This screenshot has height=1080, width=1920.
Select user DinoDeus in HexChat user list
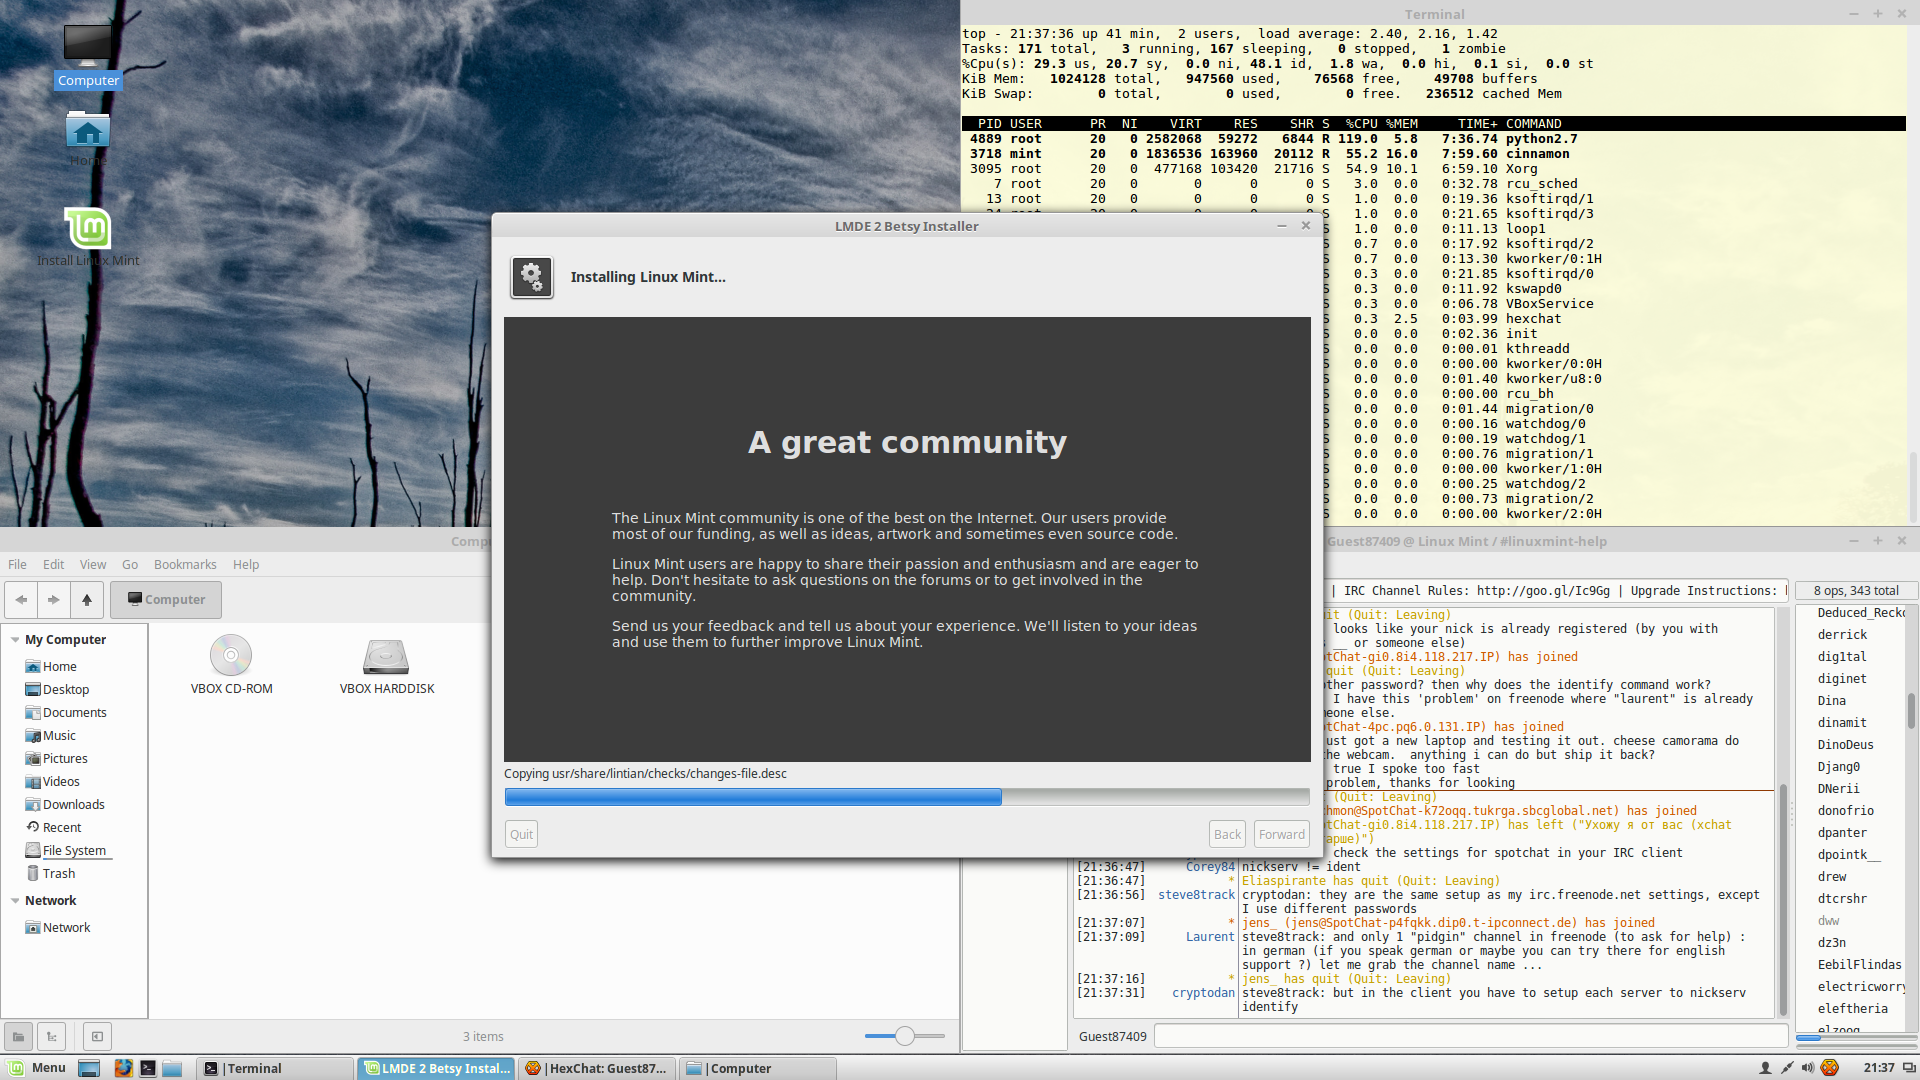1845,745
